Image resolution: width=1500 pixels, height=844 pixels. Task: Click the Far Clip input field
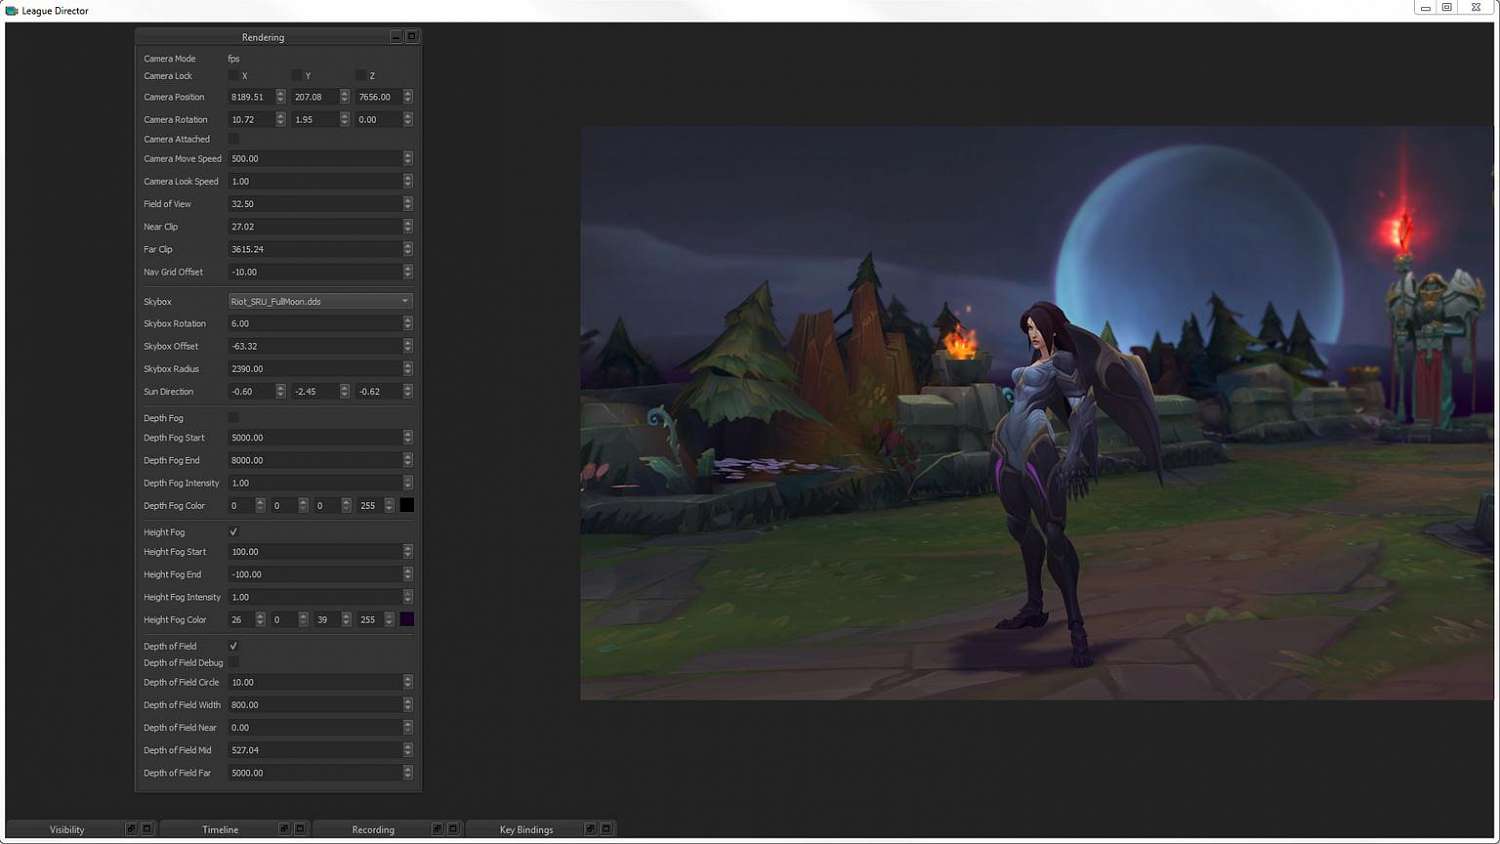point(314,249)
